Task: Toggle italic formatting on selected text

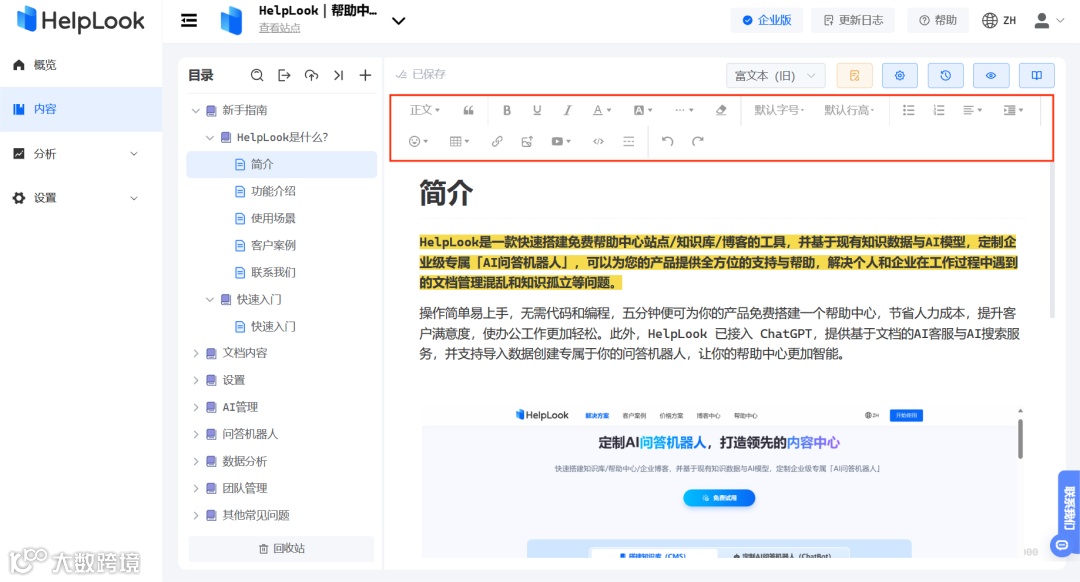Action: pyautogui.click(x=567, y=110)
